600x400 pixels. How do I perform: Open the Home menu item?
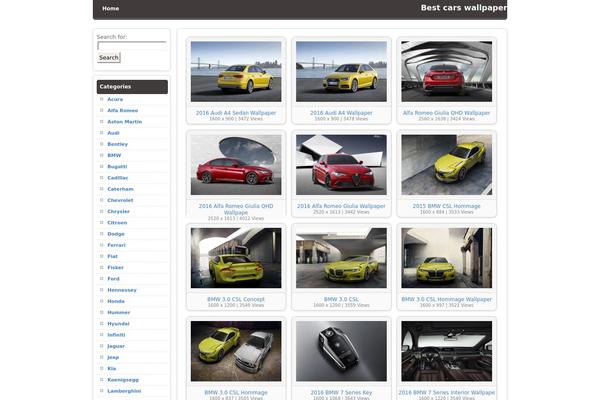(111, 8)
